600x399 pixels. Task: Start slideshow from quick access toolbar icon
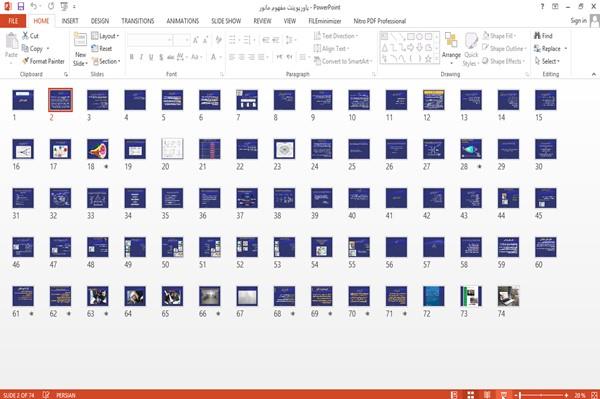point(64,6)
